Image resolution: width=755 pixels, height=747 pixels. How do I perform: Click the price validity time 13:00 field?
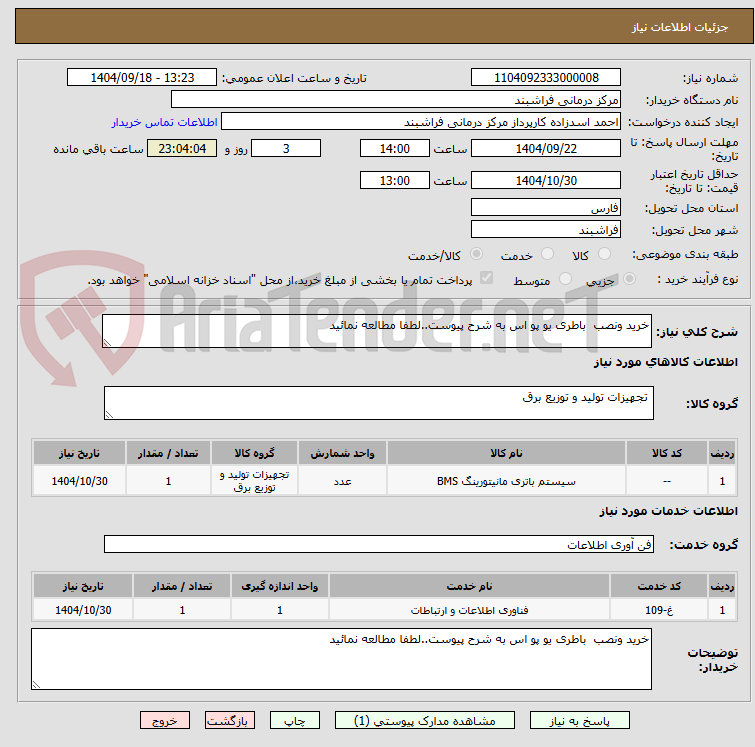click(x=395, y=181)
